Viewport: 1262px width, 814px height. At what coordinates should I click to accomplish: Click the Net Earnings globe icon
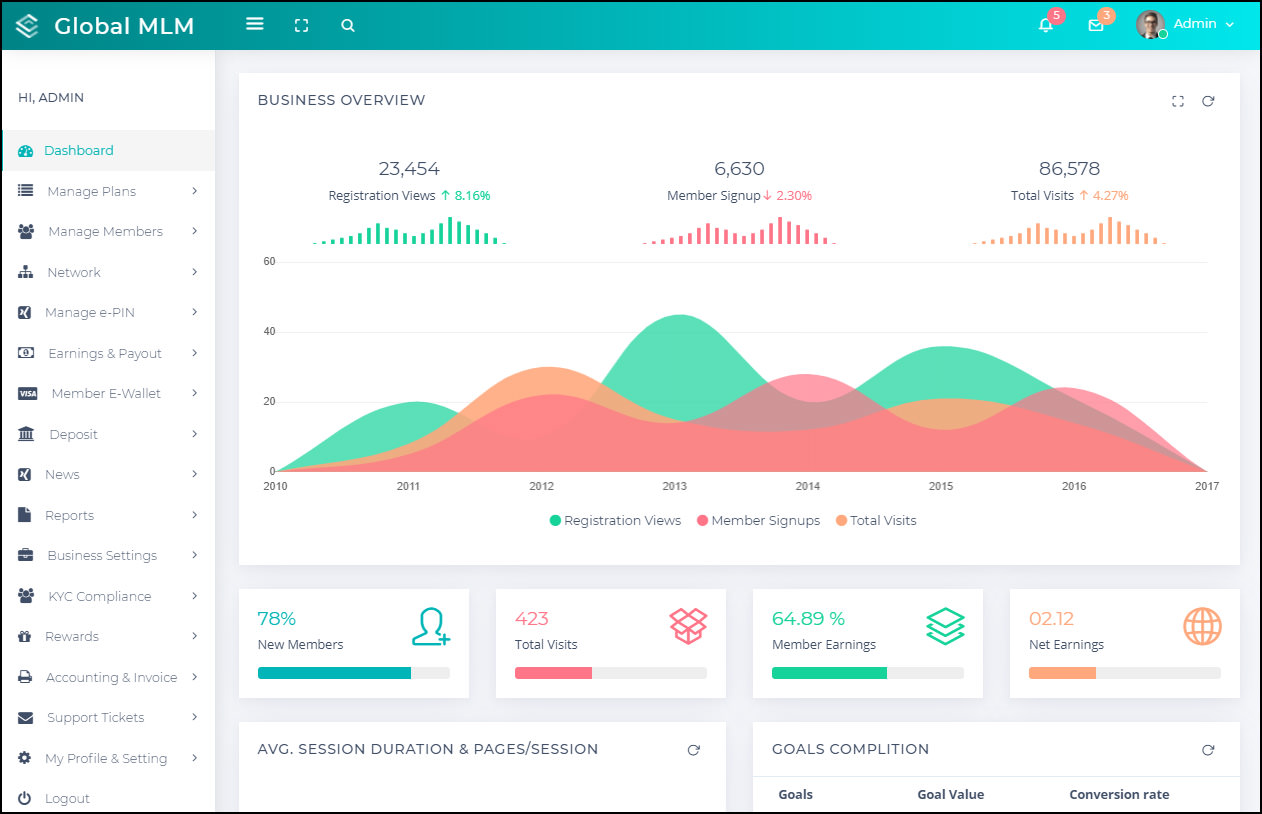[1203, 626]
